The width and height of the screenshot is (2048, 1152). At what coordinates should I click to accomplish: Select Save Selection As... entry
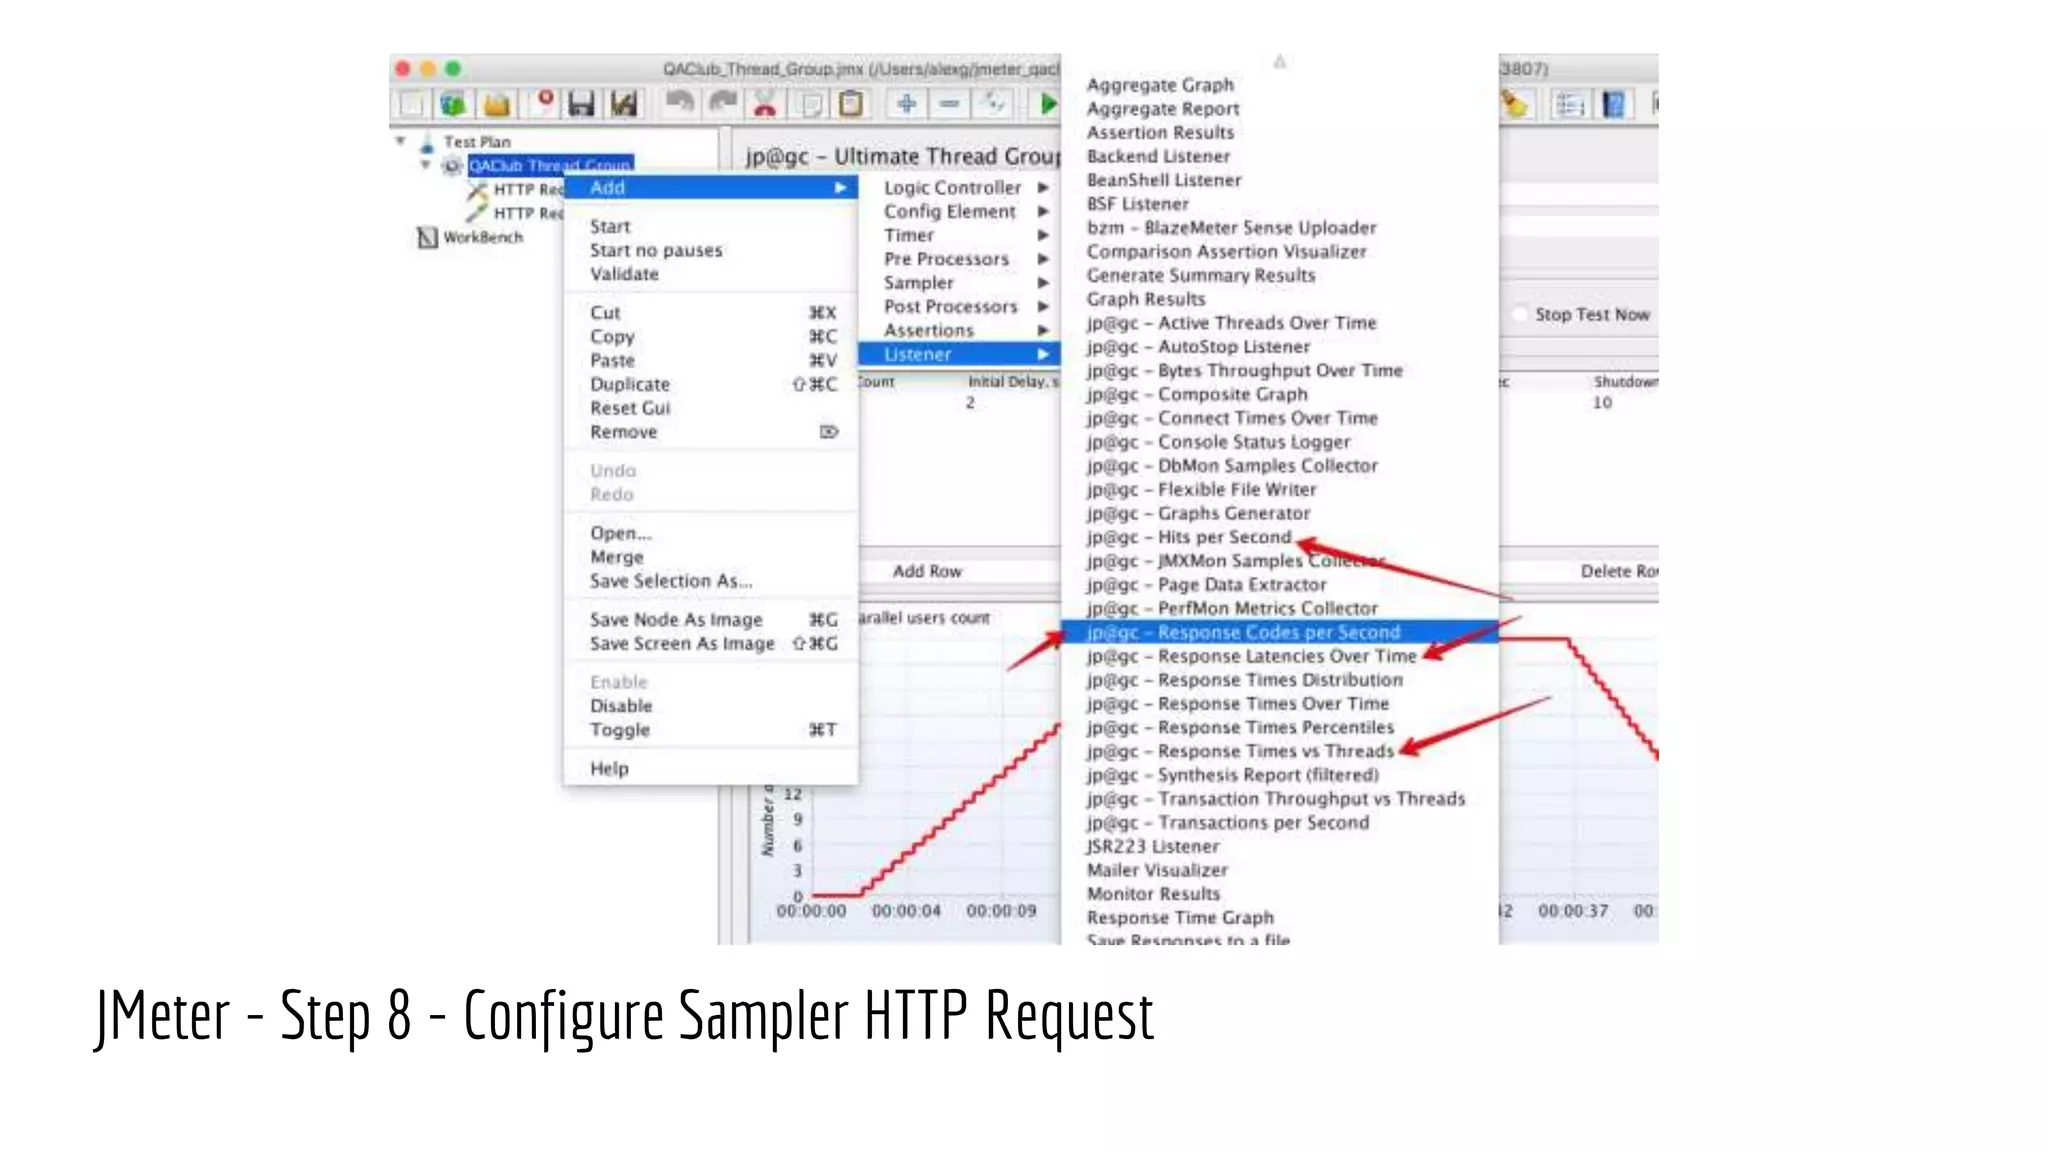[x=711, y=581]
